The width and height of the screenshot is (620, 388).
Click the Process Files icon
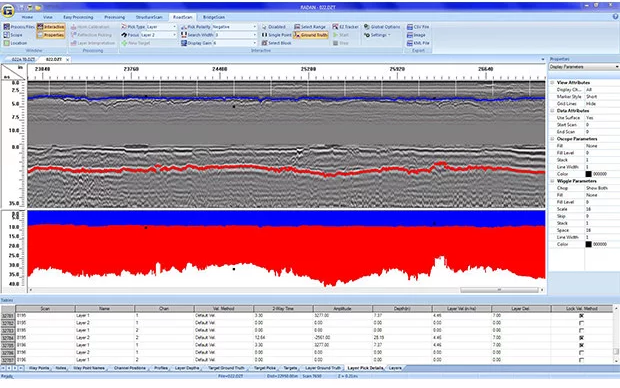point(6,27)
